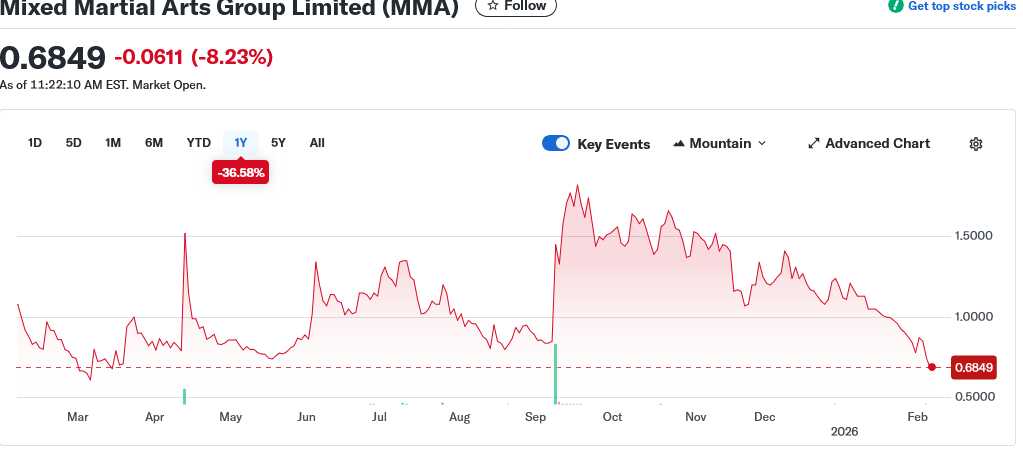Click the green top stock picks icon

pyautogui.click(x=896, y=6)
